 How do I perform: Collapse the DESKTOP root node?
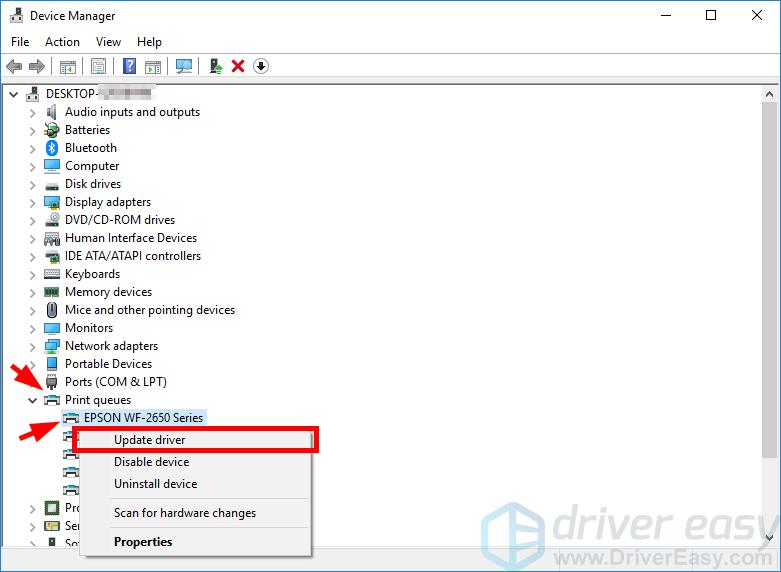point(13,94)
